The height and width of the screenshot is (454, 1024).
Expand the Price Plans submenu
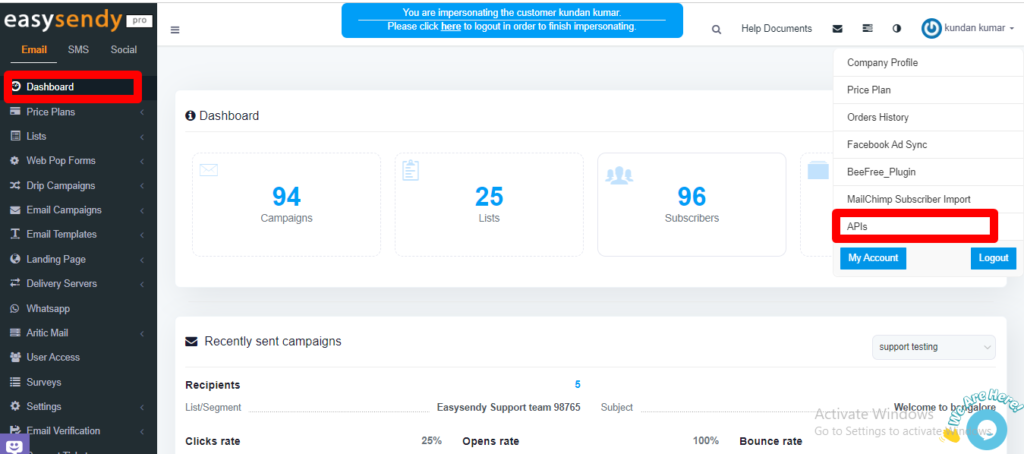pyautogui.click(x=141, y=112)
